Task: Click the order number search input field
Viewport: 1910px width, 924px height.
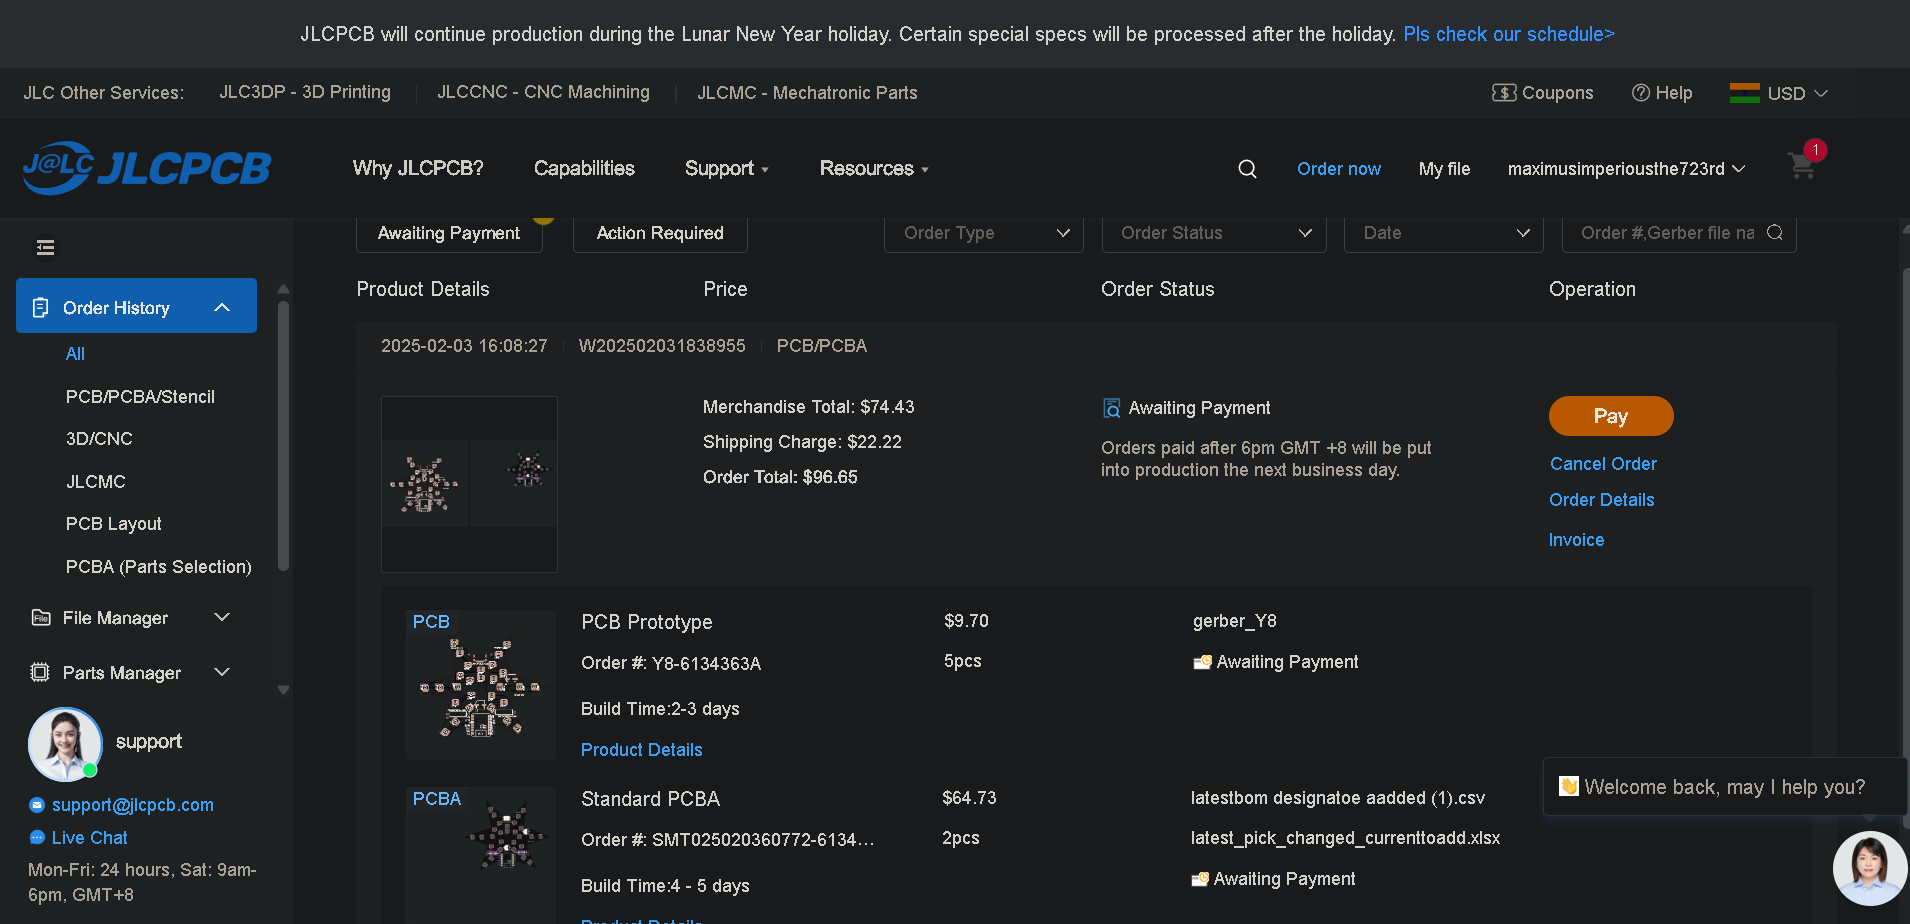Action: 1679,233
